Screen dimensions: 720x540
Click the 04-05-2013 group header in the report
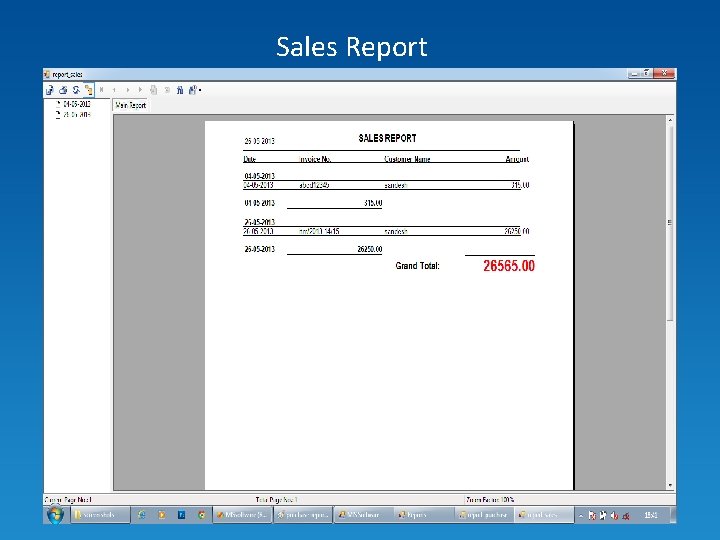point(259,176)
